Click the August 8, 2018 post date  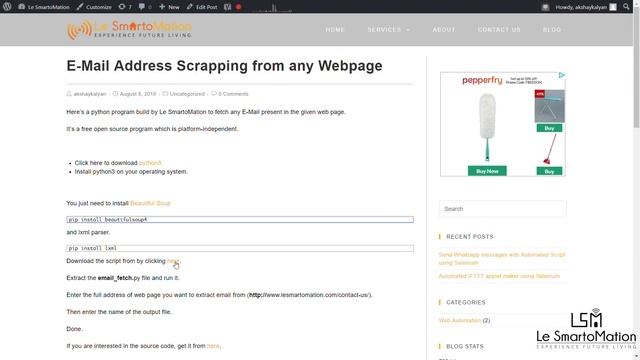138,94
